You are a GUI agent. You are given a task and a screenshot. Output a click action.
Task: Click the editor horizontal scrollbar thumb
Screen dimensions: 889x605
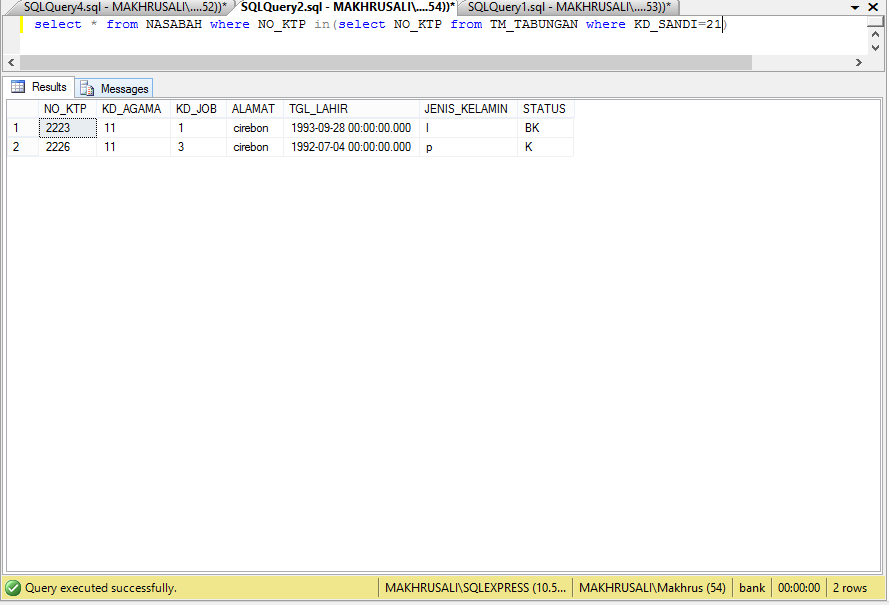point(386,62)
